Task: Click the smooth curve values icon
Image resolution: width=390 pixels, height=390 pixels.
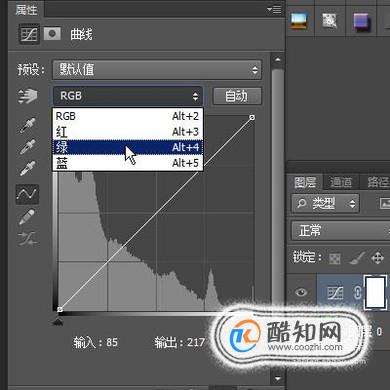Action: [x=27, y=239]
